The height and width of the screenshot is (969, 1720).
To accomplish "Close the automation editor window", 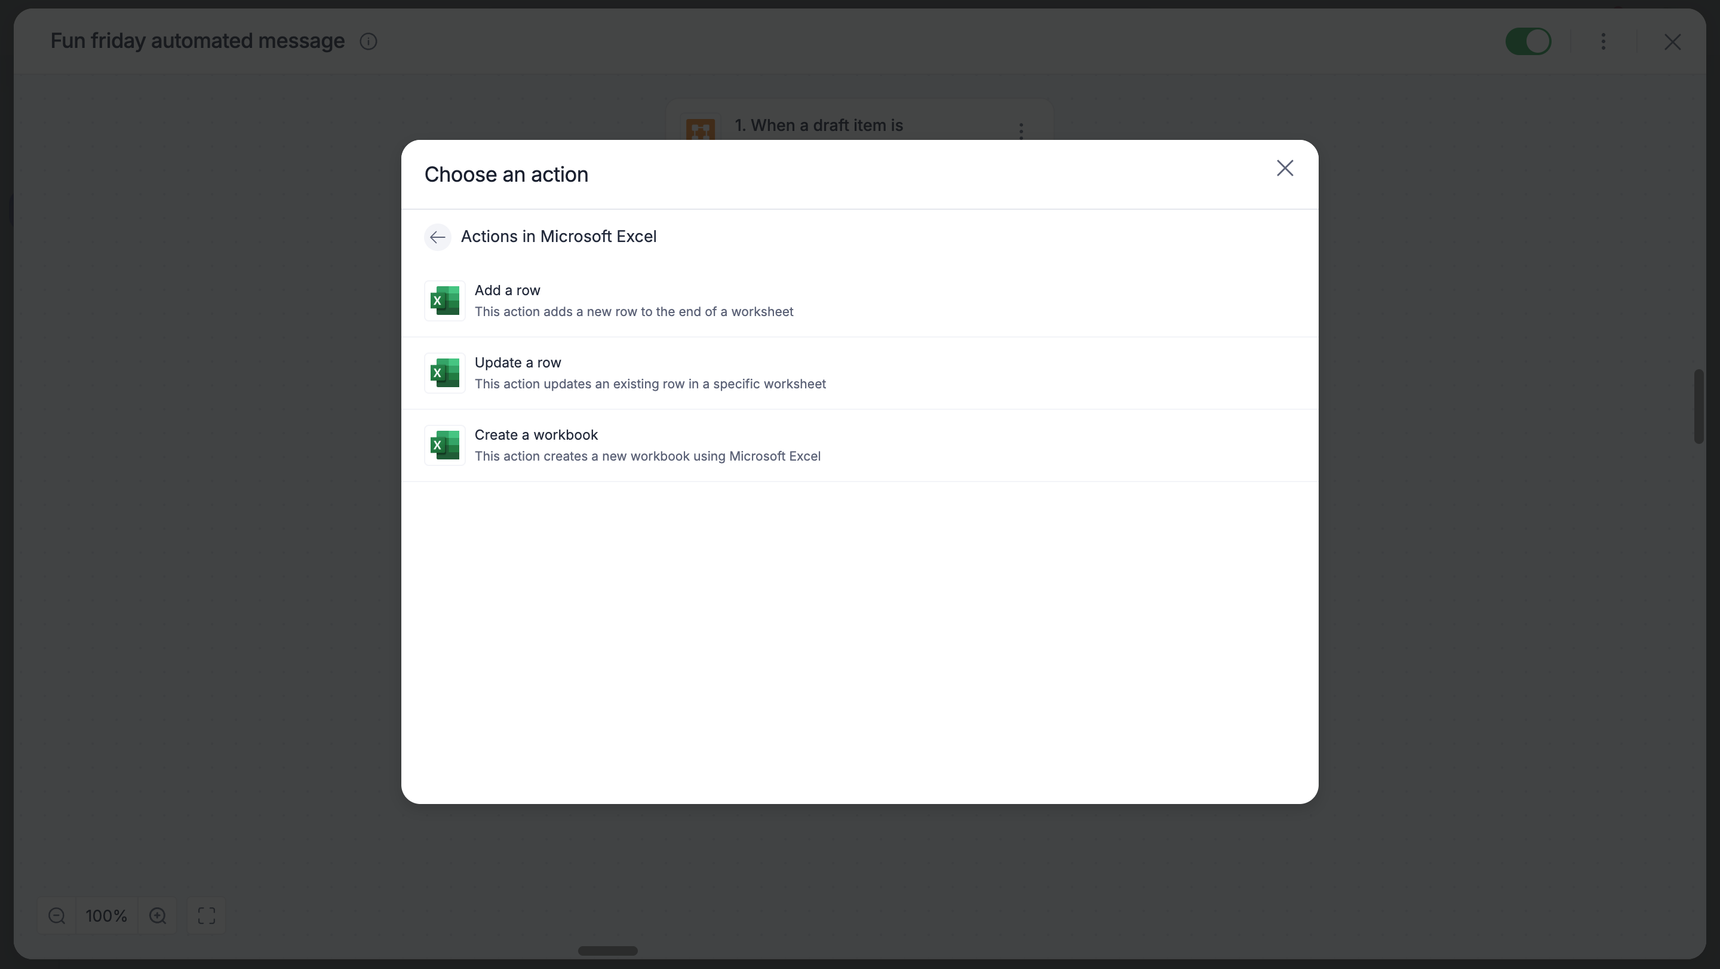I will tap(1672, 42).
